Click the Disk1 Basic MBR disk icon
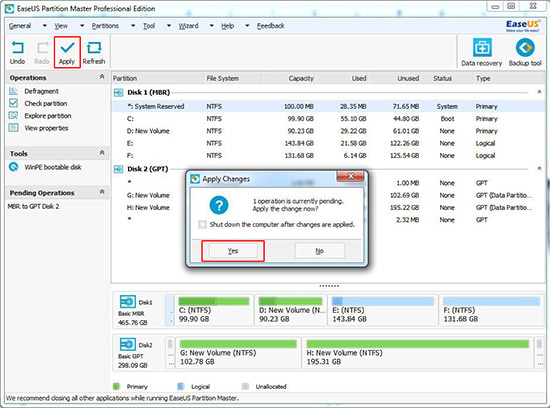The height and width of the screenshot is (408, 550). (x=127, y=302)
